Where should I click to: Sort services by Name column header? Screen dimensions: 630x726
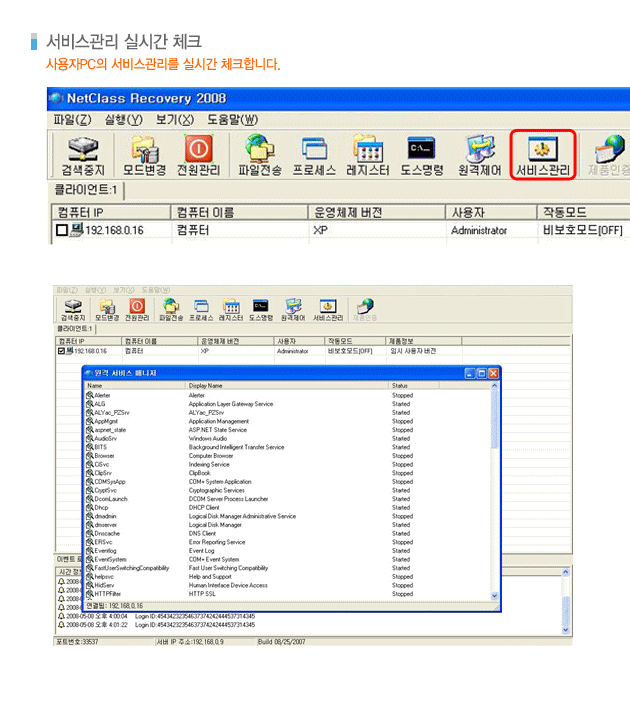(x=135, y=385)
